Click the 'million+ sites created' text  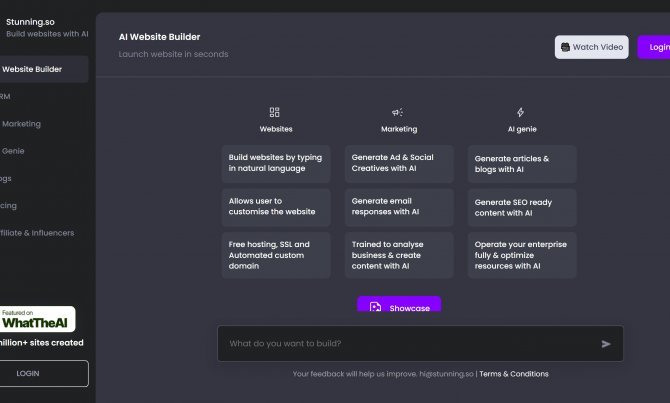(x=41, y=343)
